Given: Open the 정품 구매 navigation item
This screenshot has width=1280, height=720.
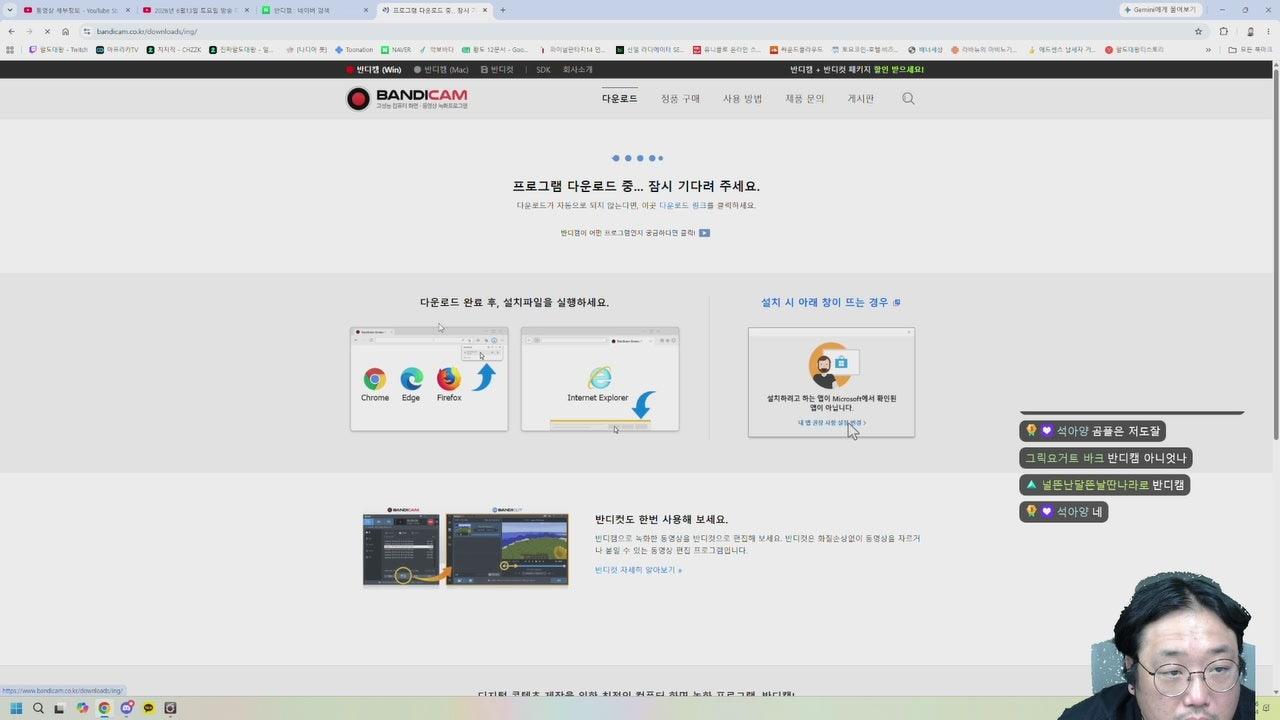Looking at the screenshot, I should tap(680, 99).
